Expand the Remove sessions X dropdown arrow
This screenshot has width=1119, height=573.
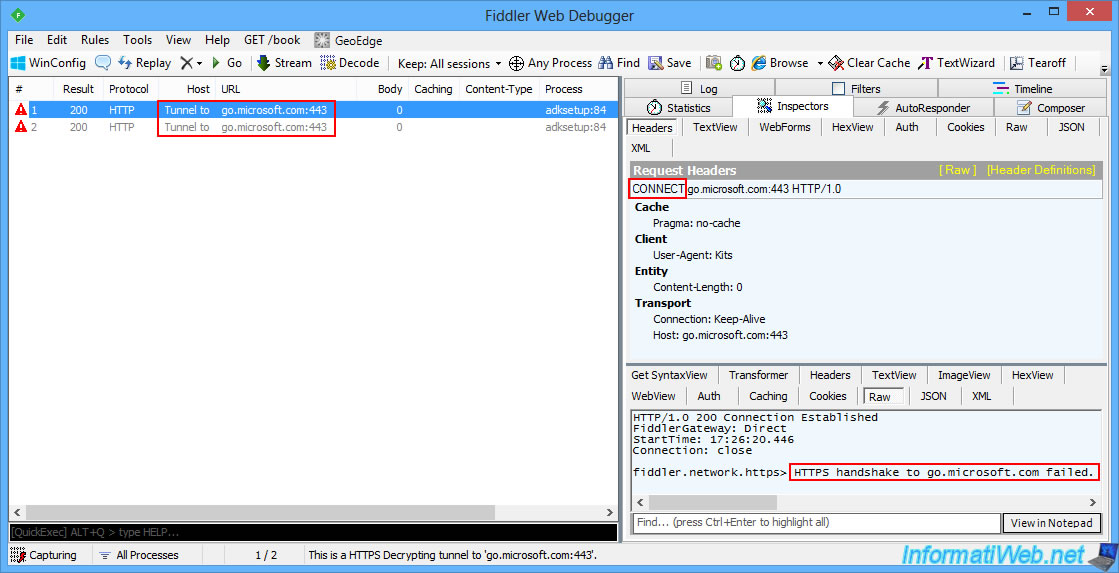tap(199, 63)
